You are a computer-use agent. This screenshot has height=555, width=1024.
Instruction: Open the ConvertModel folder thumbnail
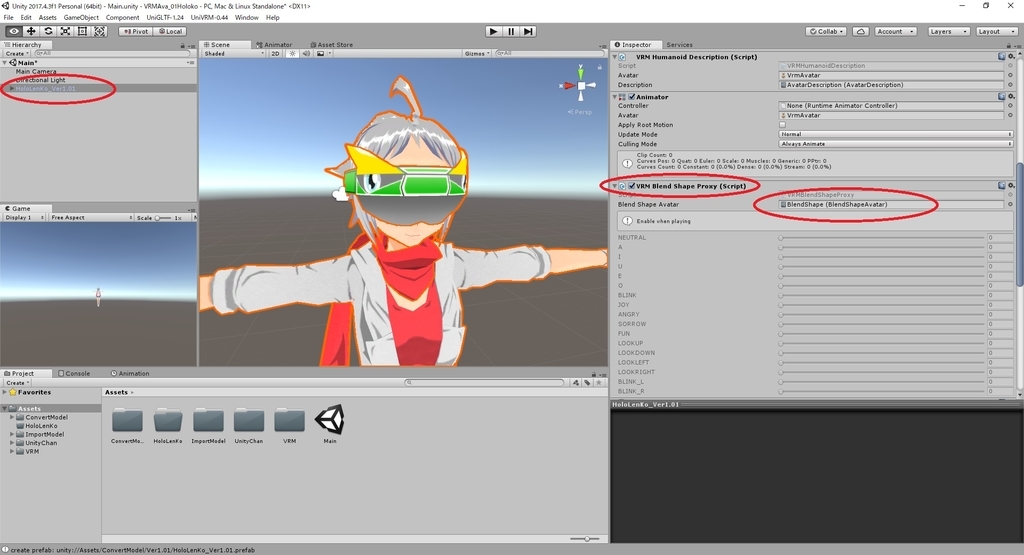point(127,421)
